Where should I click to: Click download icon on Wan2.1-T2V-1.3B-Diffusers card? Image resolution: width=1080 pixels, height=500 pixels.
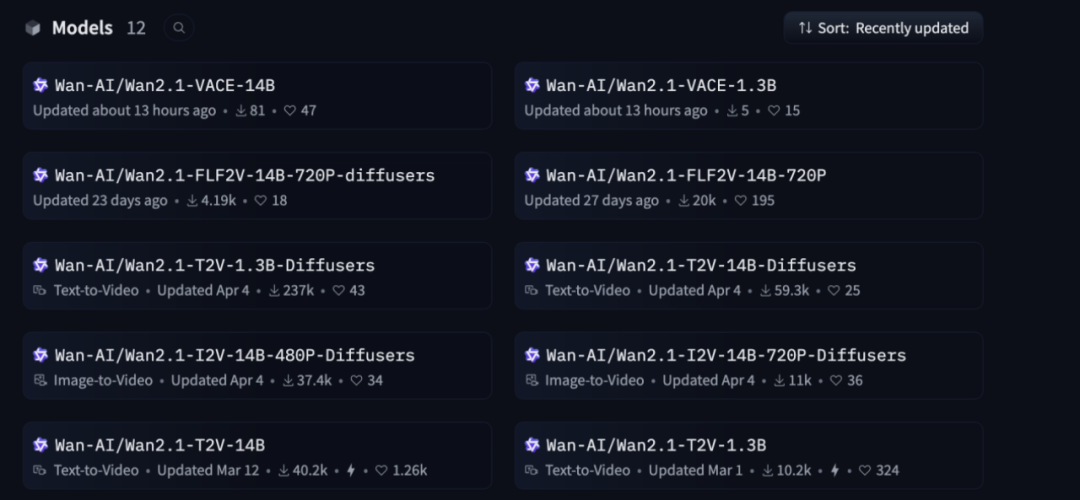[x=275, y=291]
